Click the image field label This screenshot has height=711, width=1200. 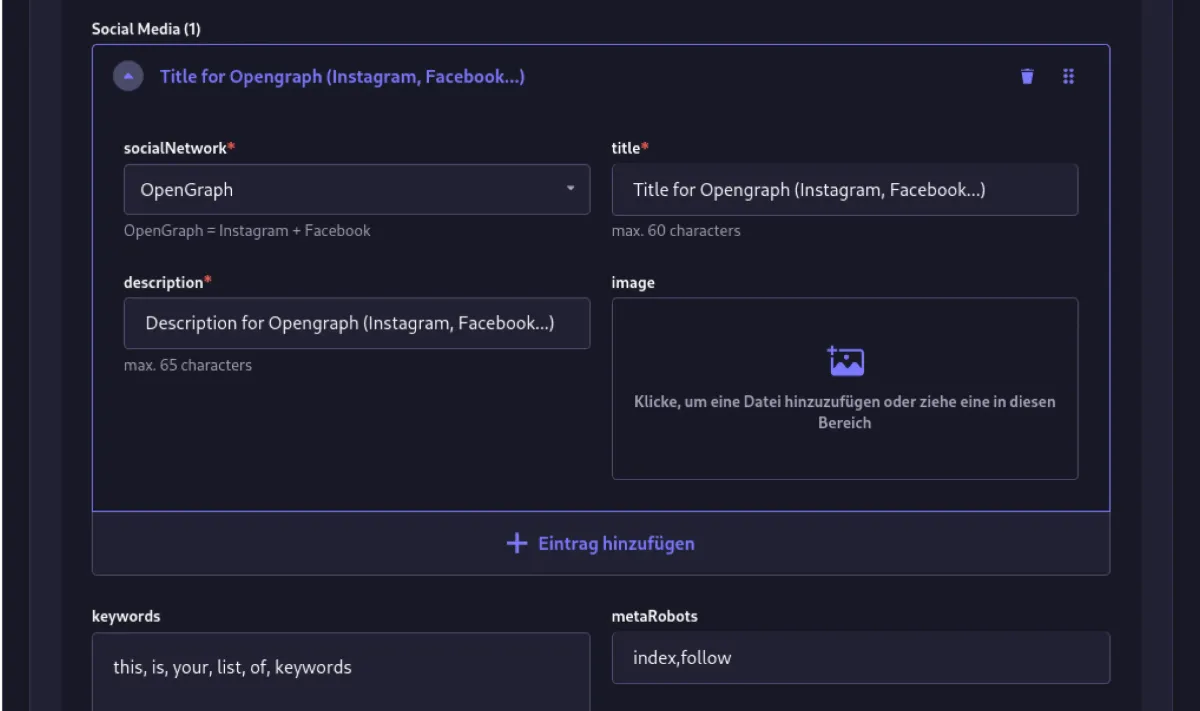click(x=633, y=283)
